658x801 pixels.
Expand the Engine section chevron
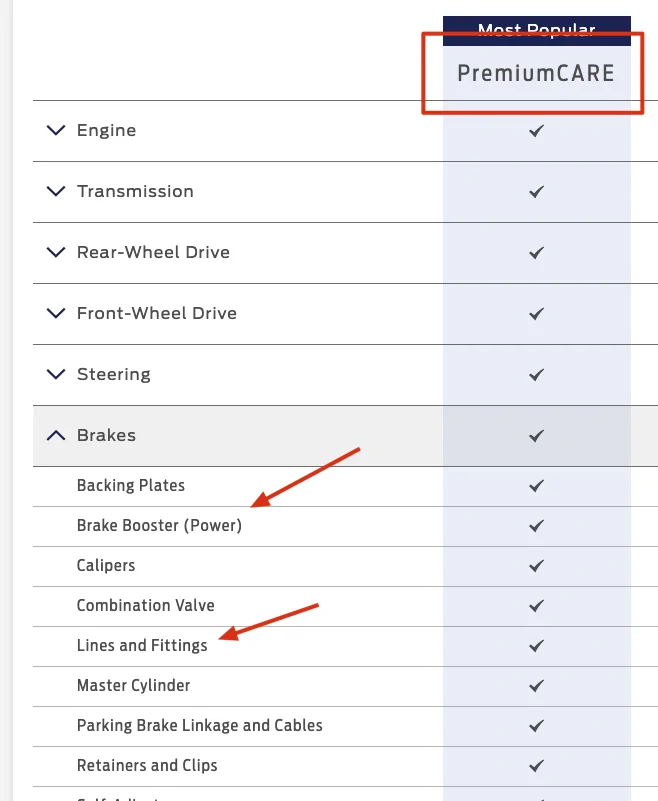click(56, 130)
